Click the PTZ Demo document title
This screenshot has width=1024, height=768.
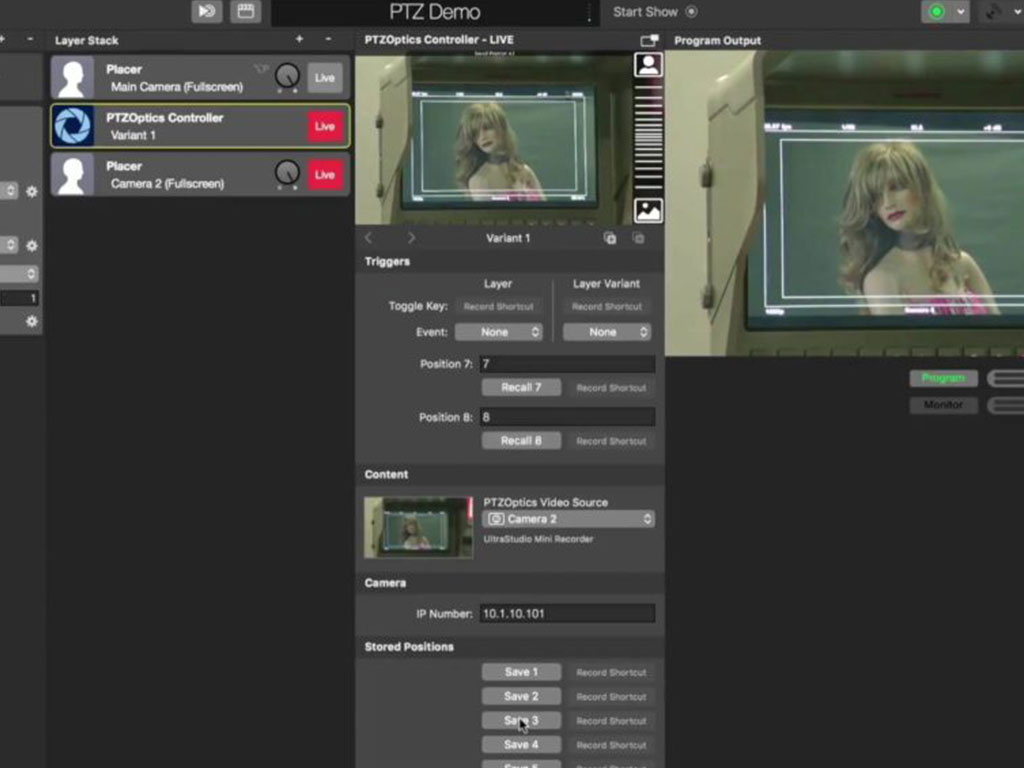coord(435,12)
